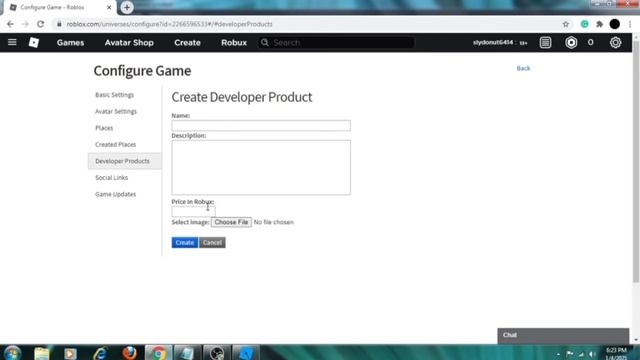Click the browser address bar URL

(169, 24)
